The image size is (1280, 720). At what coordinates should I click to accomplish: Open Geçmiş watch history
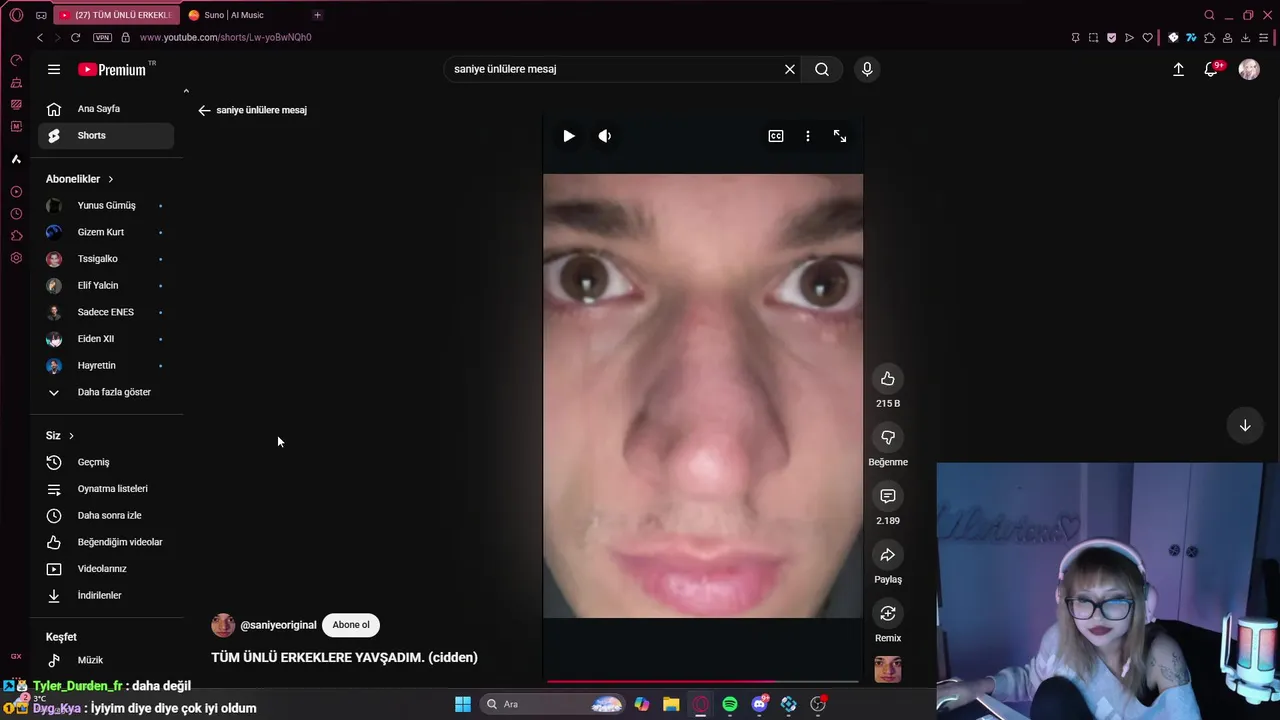[x=106, y=462]
